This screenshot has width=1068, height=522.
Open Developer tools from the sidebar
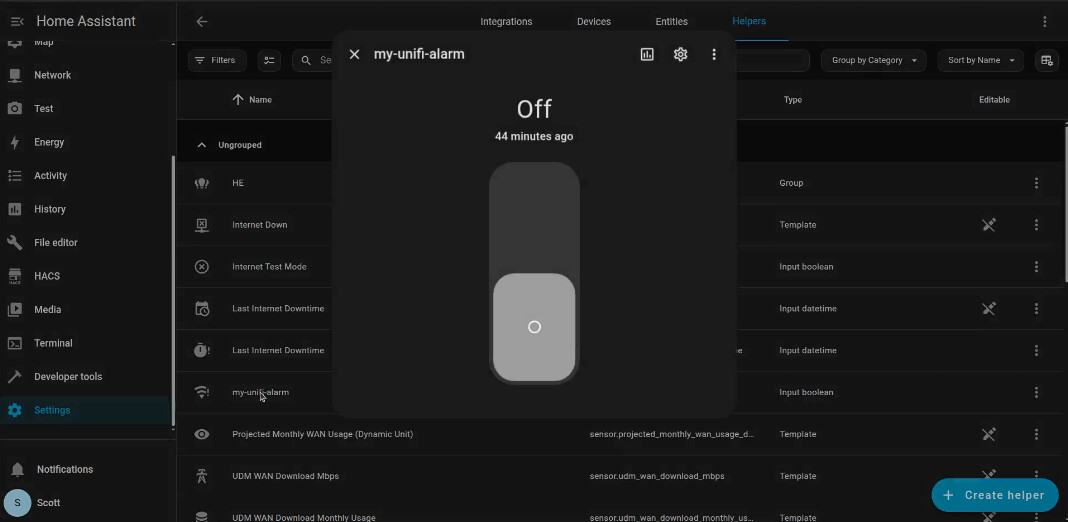tap(68, 377)
